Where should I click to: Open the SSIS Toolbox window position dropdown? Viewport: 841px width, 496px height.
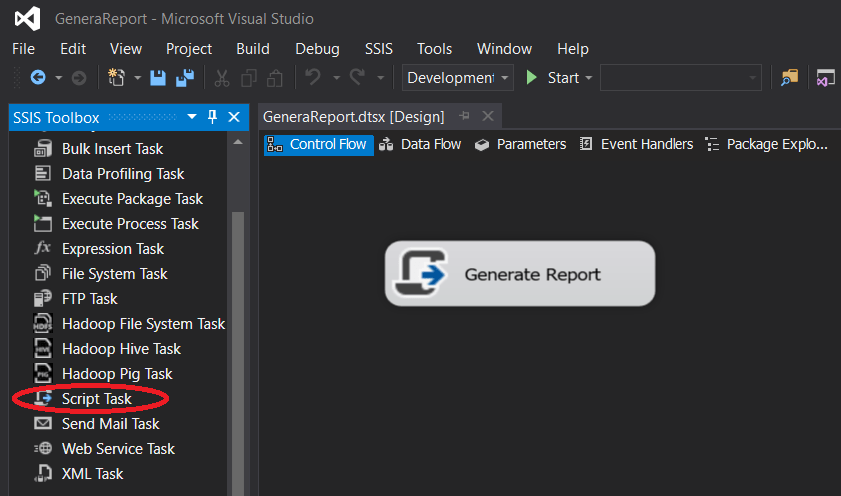coord(191,116)
